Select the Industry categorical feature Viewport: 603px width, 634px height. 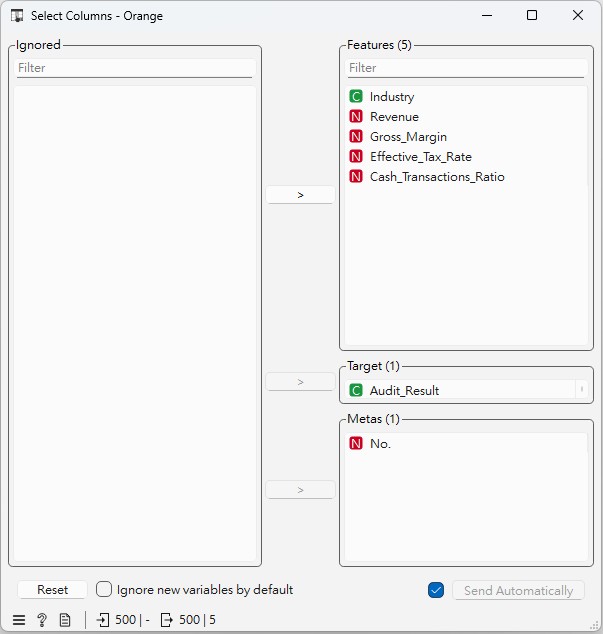tap(391, 97)
